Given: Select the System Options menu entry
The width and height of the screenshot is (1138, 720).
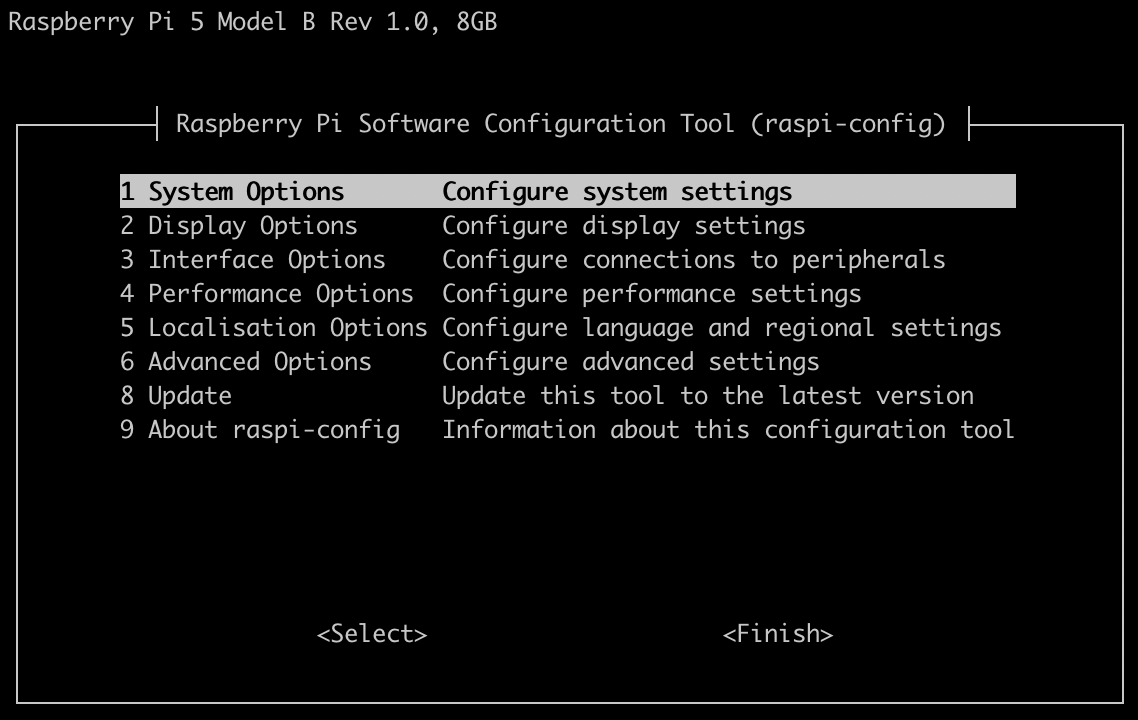Looking at the screenshot, I should (x=232, y=192).
